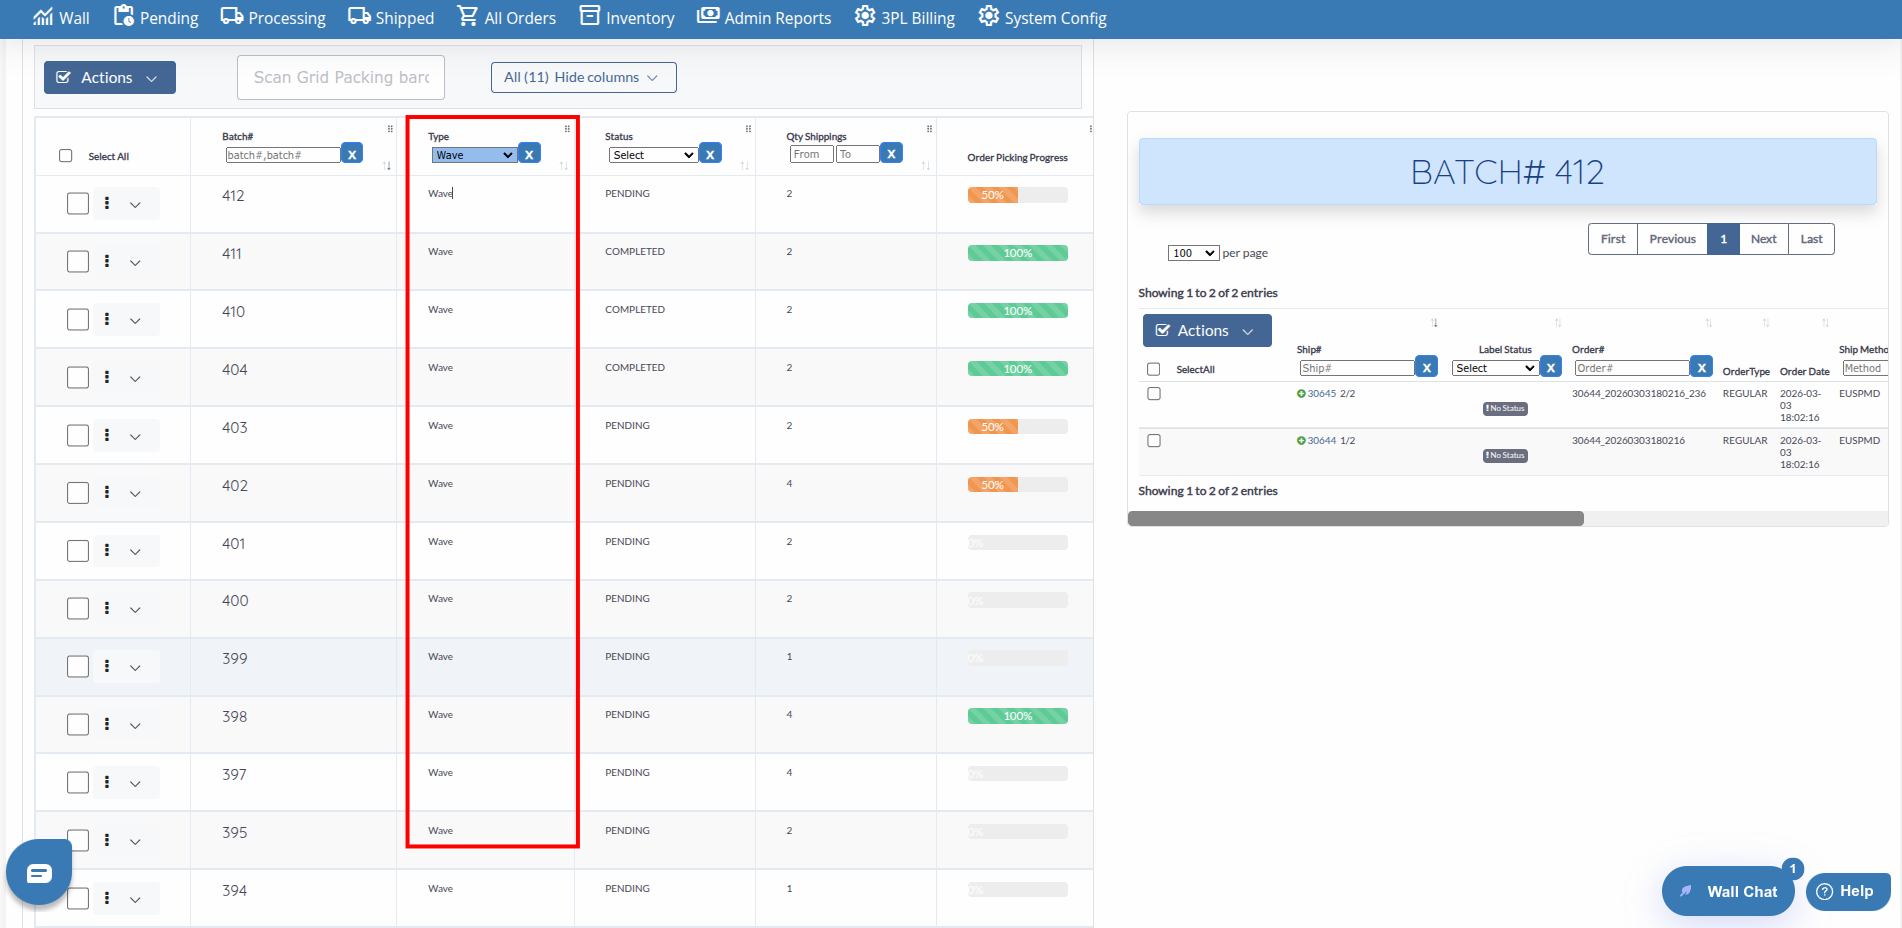Open the floating chat bubble icon
The image size is (1902, 928).
point(39,873)
